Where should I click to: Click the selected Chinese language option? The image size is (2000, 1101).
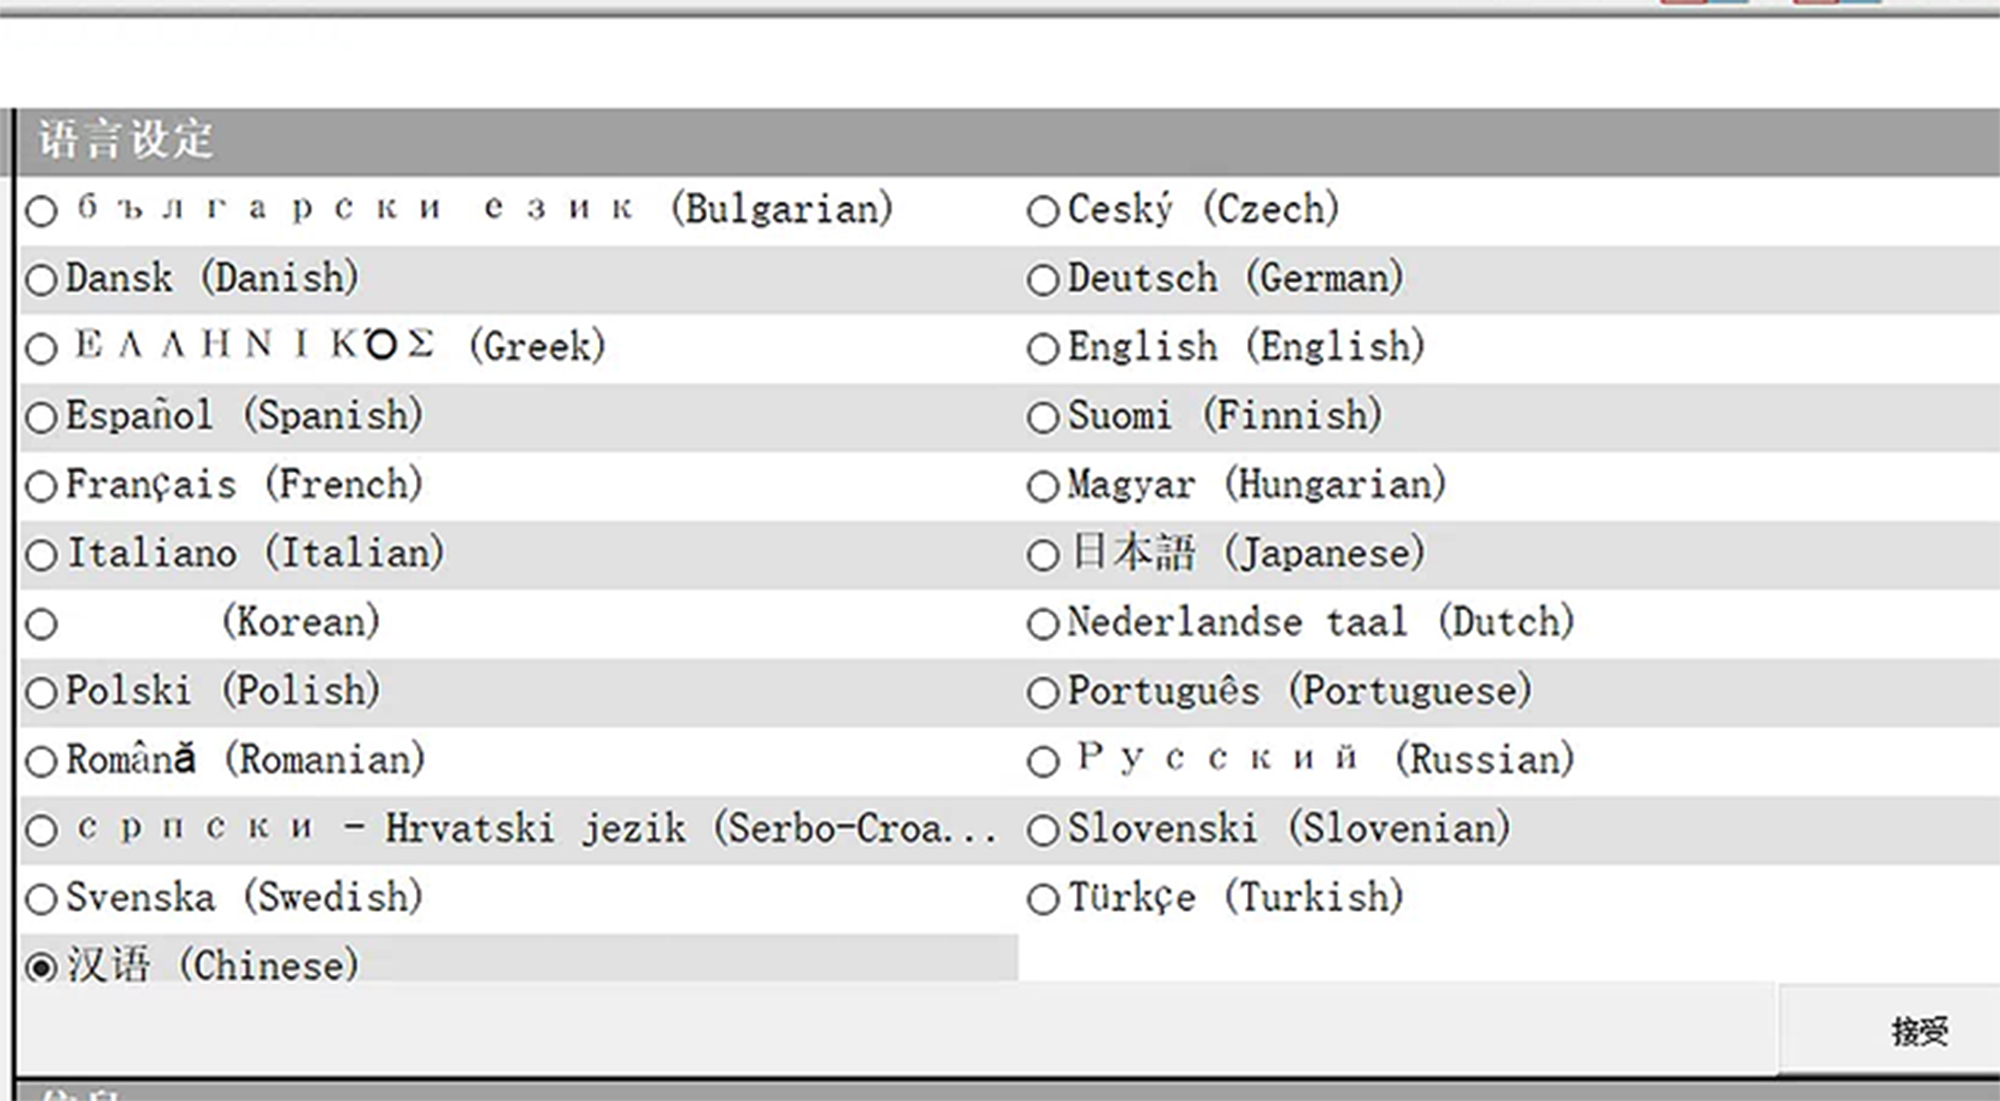click(x=42, y=968)
